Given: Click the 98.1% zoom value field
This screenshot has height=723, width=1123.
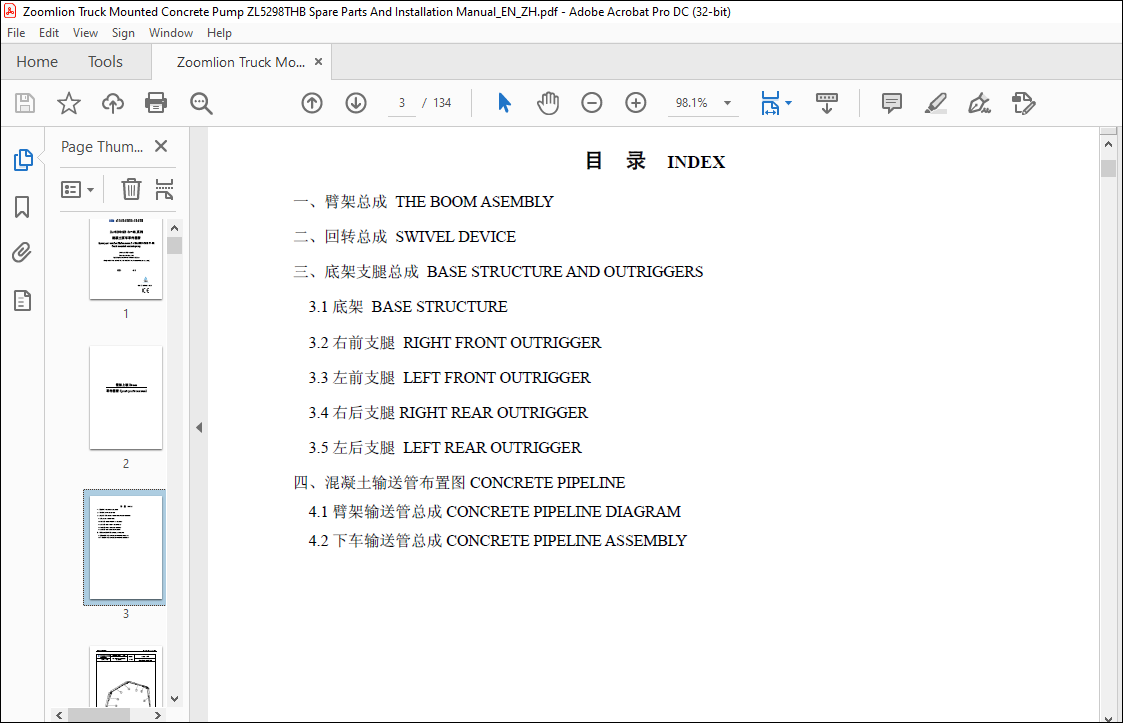Looking at the screenshot, I should point(692,103).
